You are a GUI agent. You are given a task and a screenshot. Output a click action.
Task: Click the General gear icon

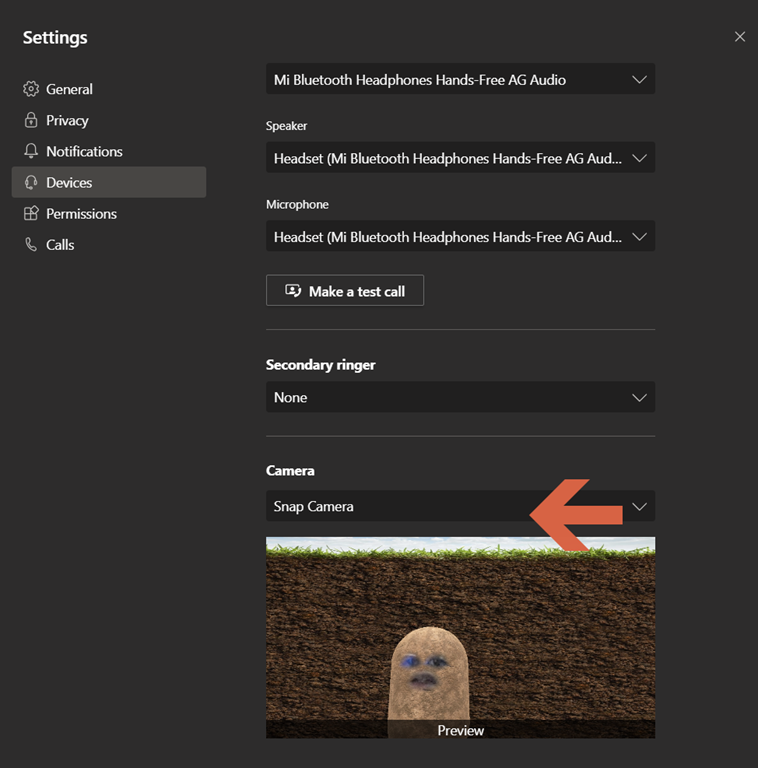pyautogui.click(x=31, y=89)
